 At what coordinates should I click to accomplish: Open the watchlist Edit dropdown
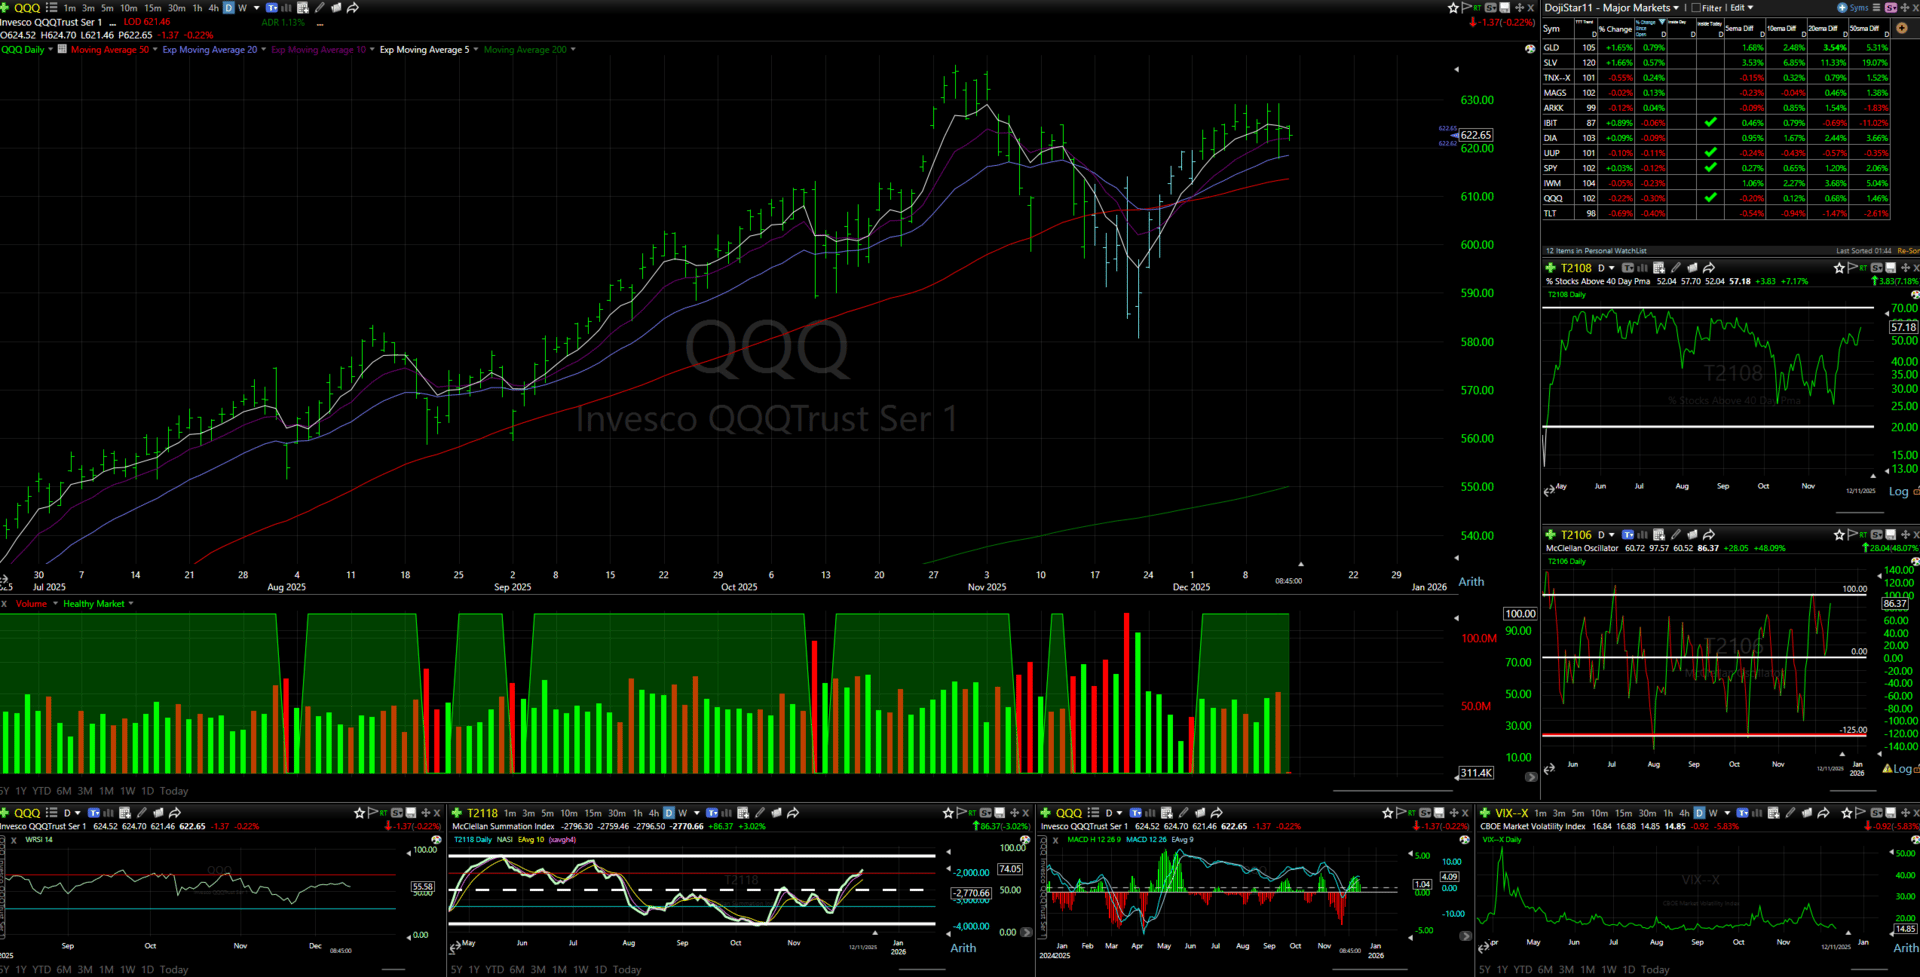click(x=1742, y=8)
